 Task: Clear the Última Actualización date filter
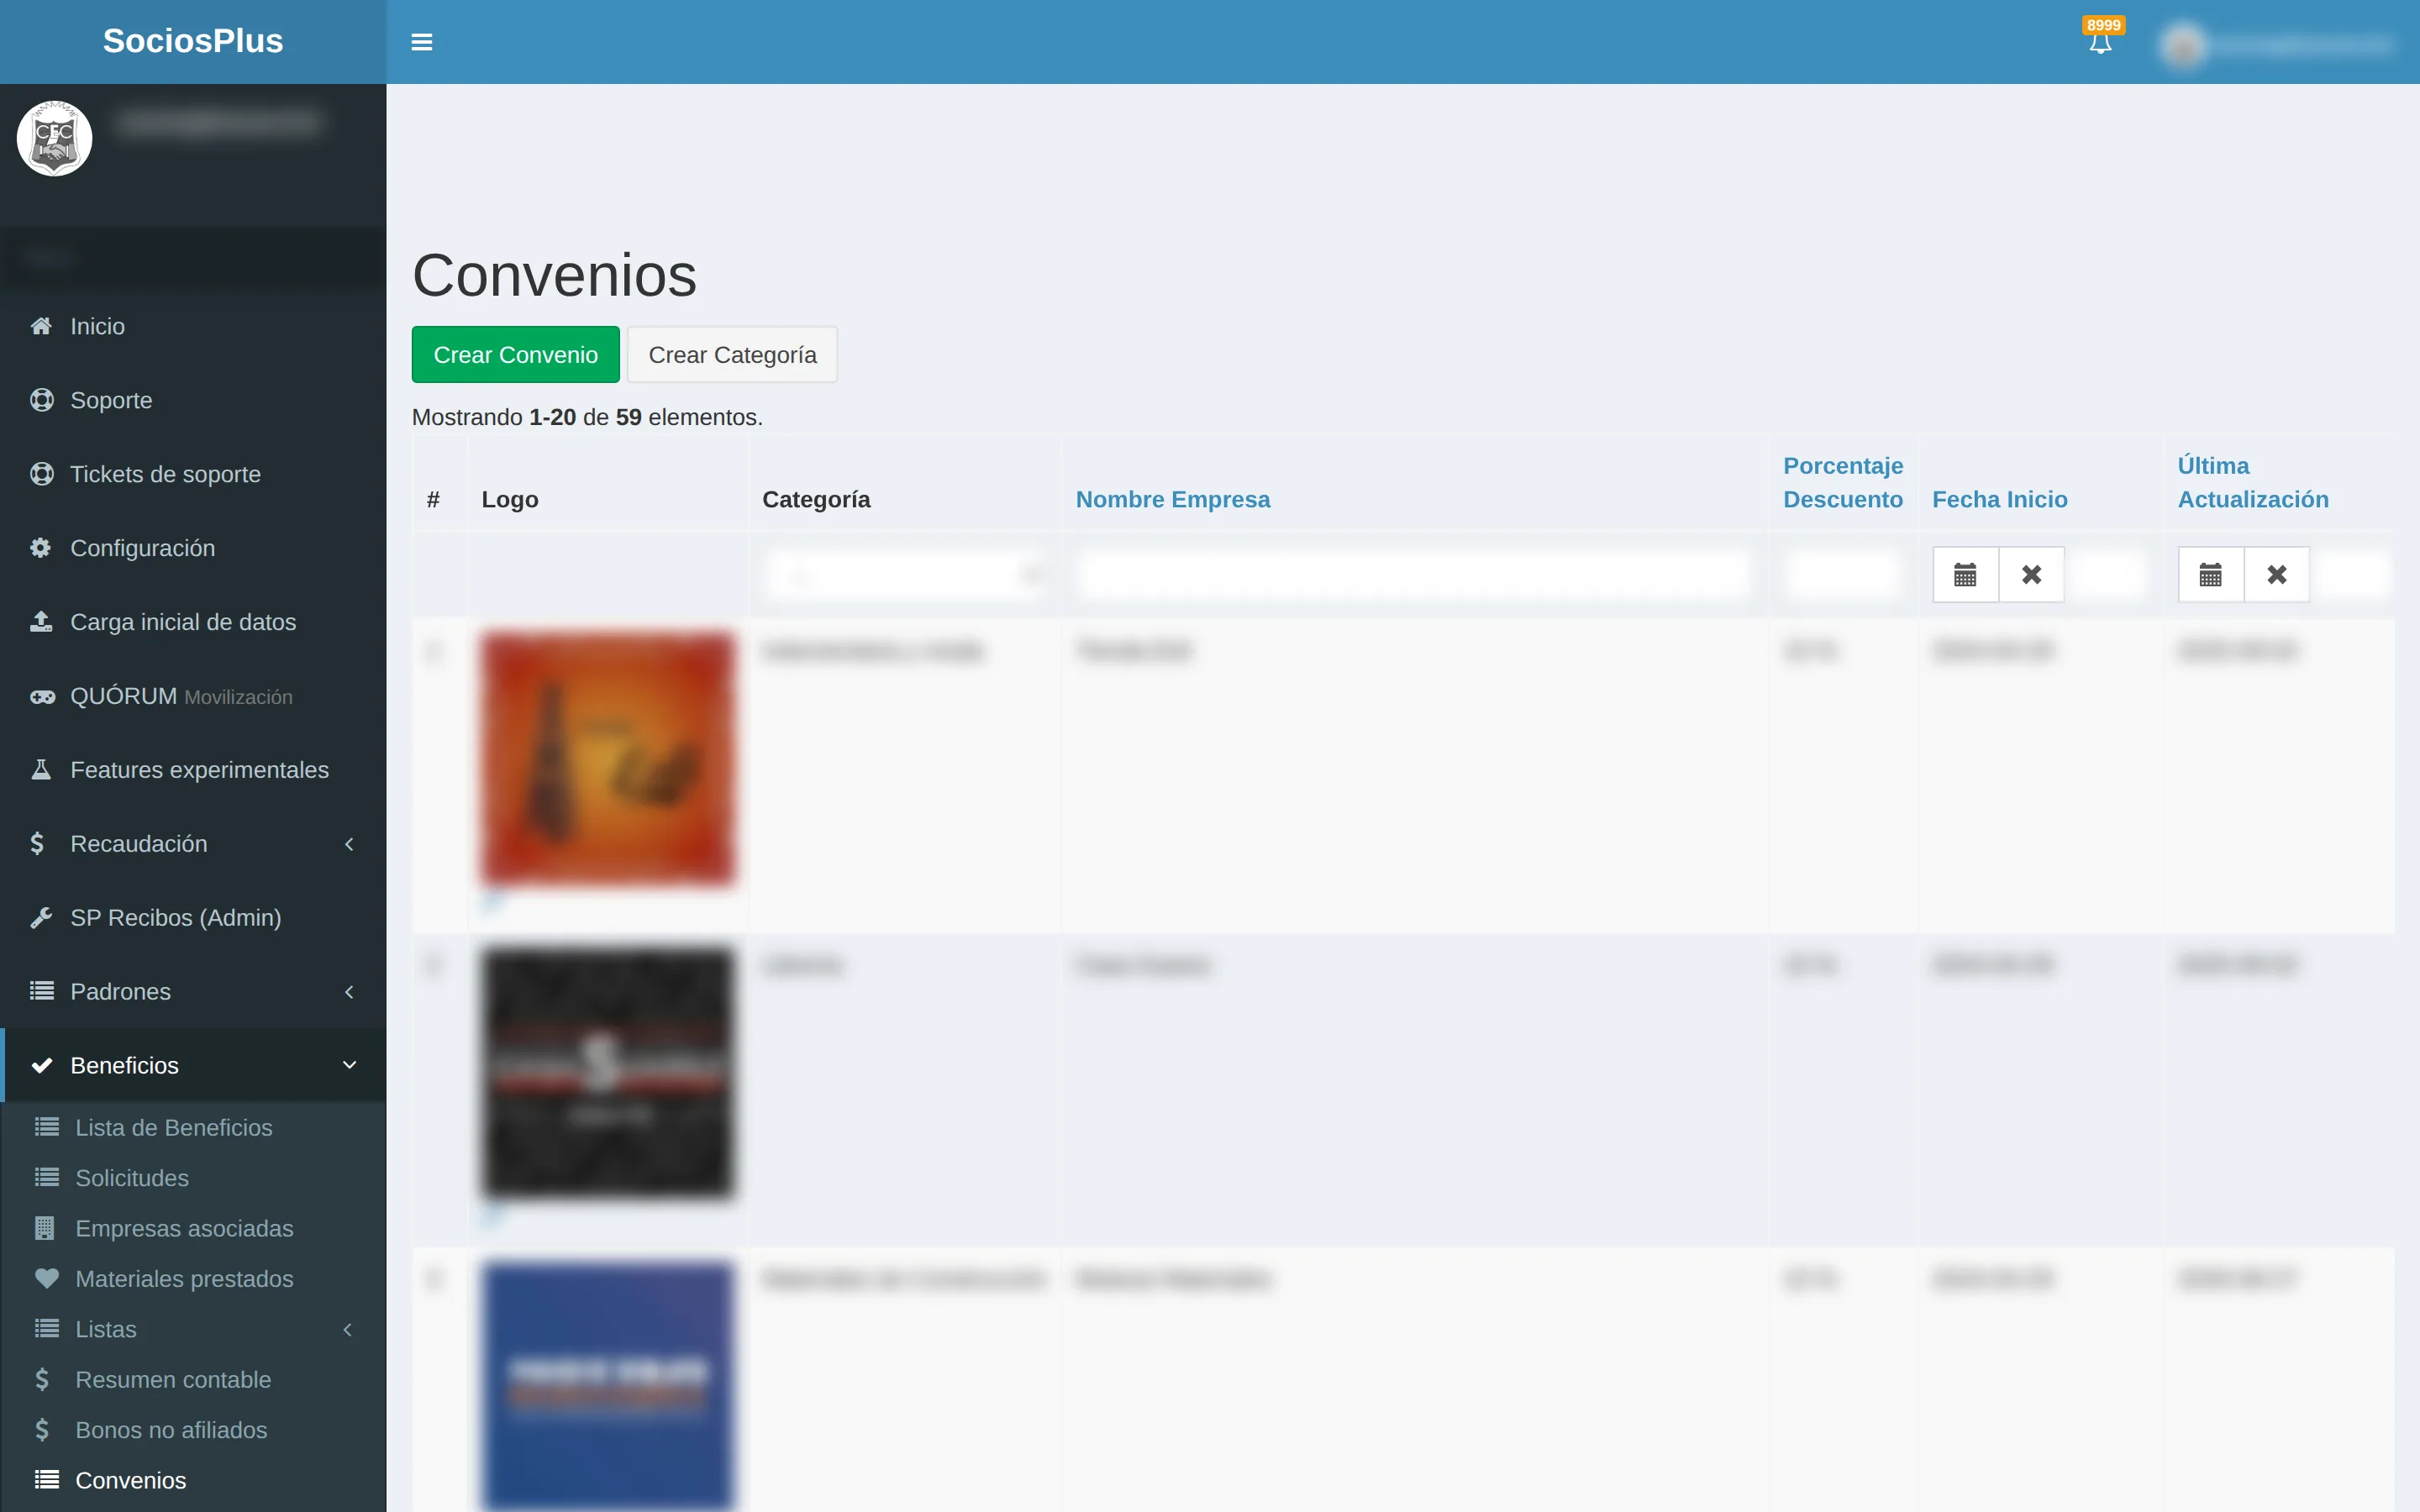pyautogui.click(x=2277, y=574)
